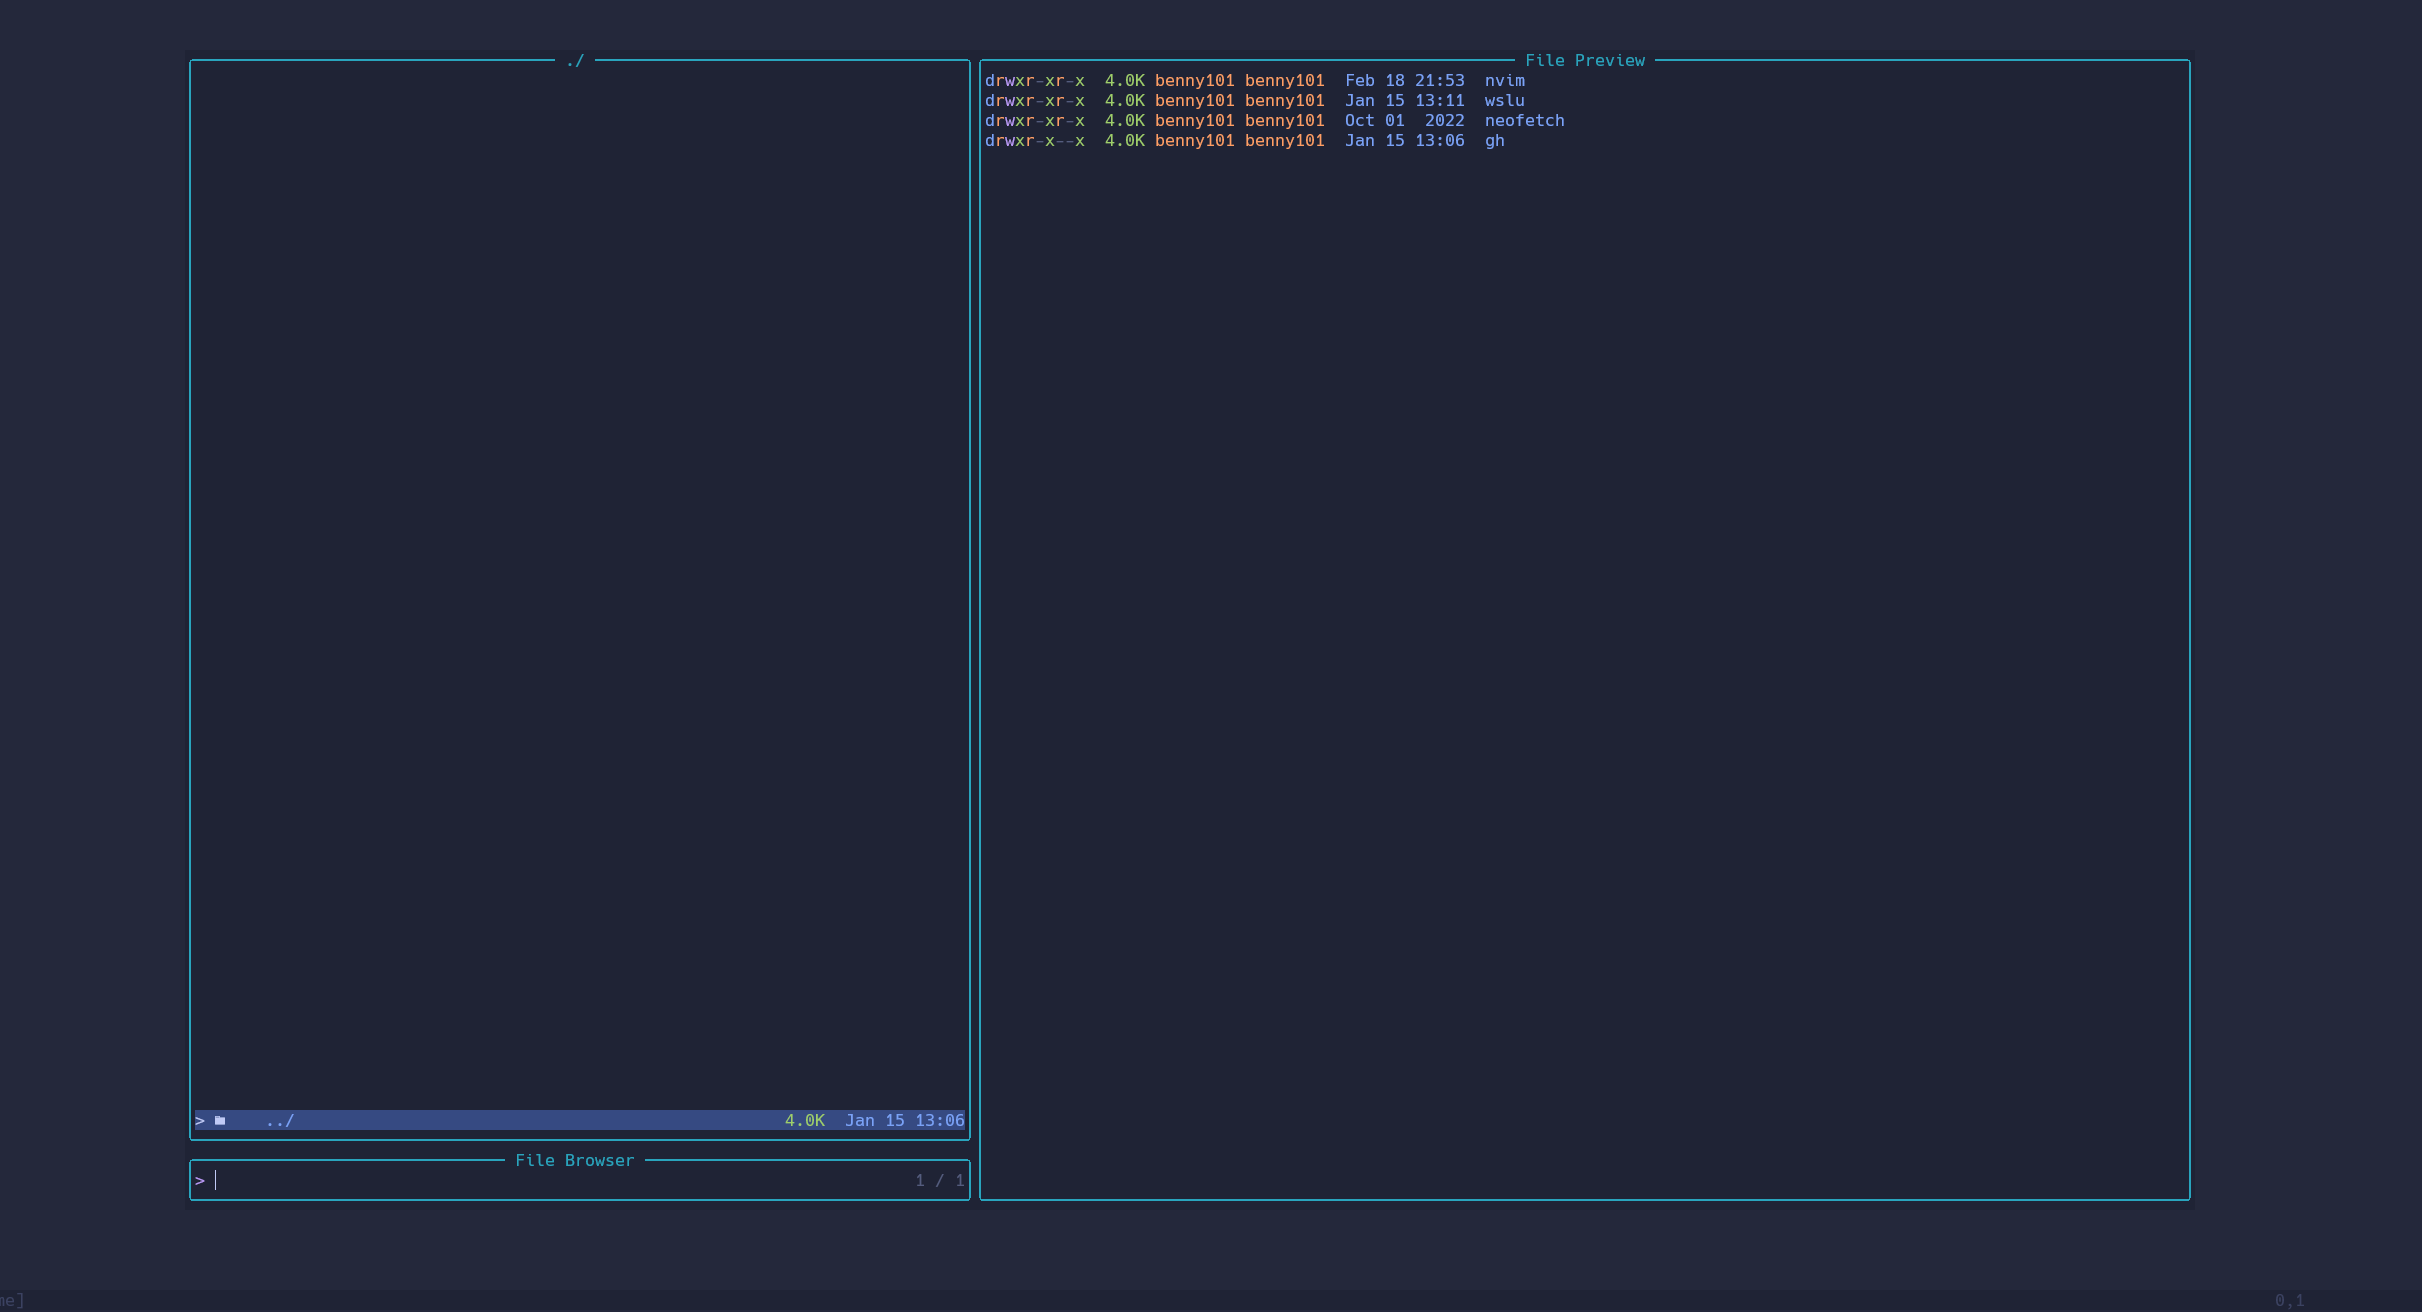Click the status text at bottom-left corner
The image size is (2422, 1312).
coord(12,1302)
